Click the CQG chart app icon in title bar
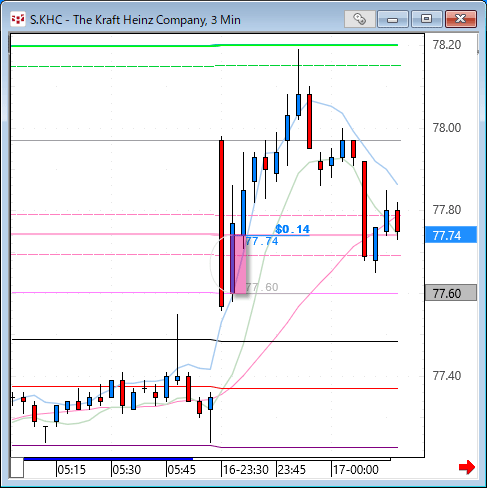 18,19
